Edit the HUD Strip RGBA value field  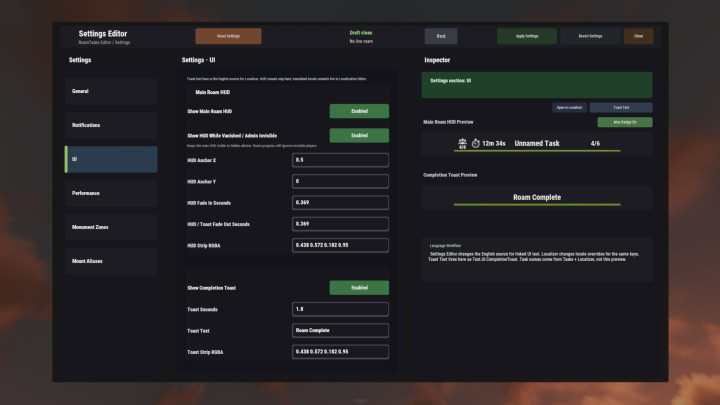point(340,245)
